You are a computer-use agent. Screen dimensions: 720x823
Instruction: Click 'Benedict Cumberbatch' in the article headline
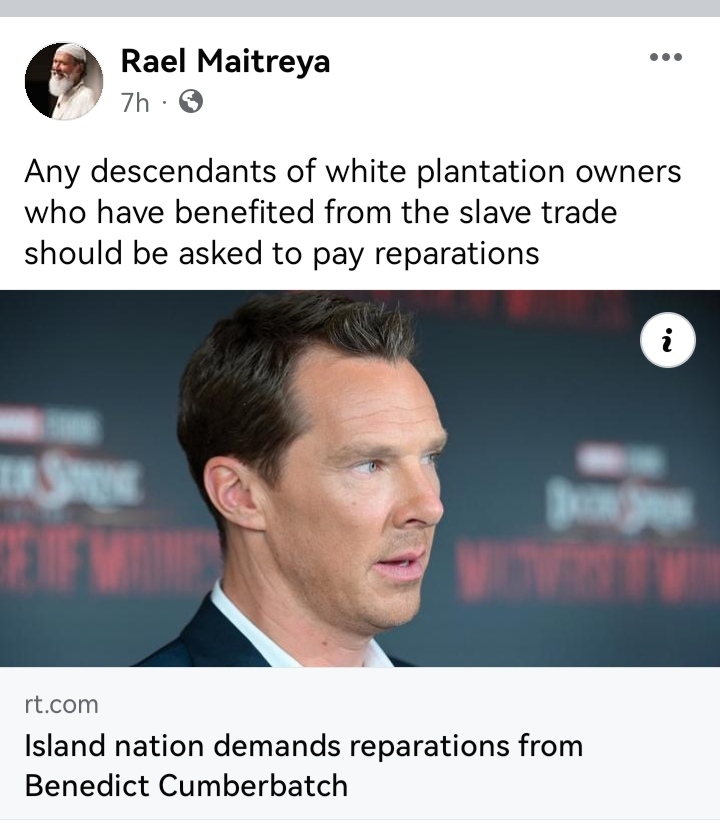point(186,786)
